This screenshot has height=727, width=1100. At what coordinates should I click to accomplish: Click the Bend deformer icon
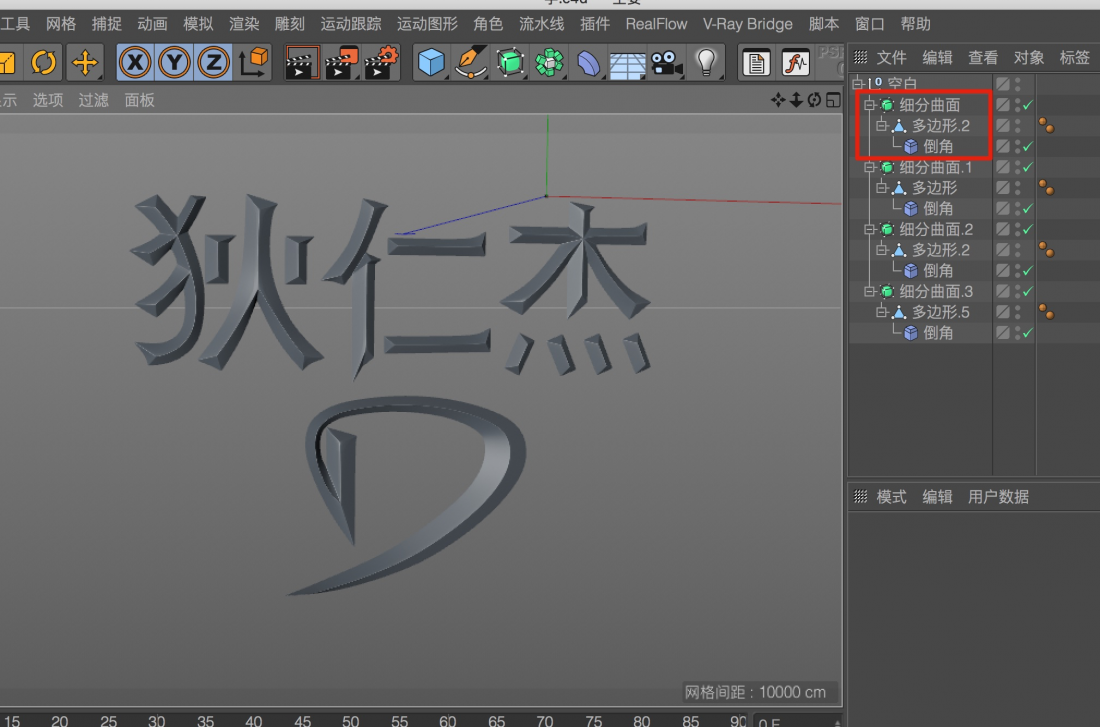click(x=589, y=63)
